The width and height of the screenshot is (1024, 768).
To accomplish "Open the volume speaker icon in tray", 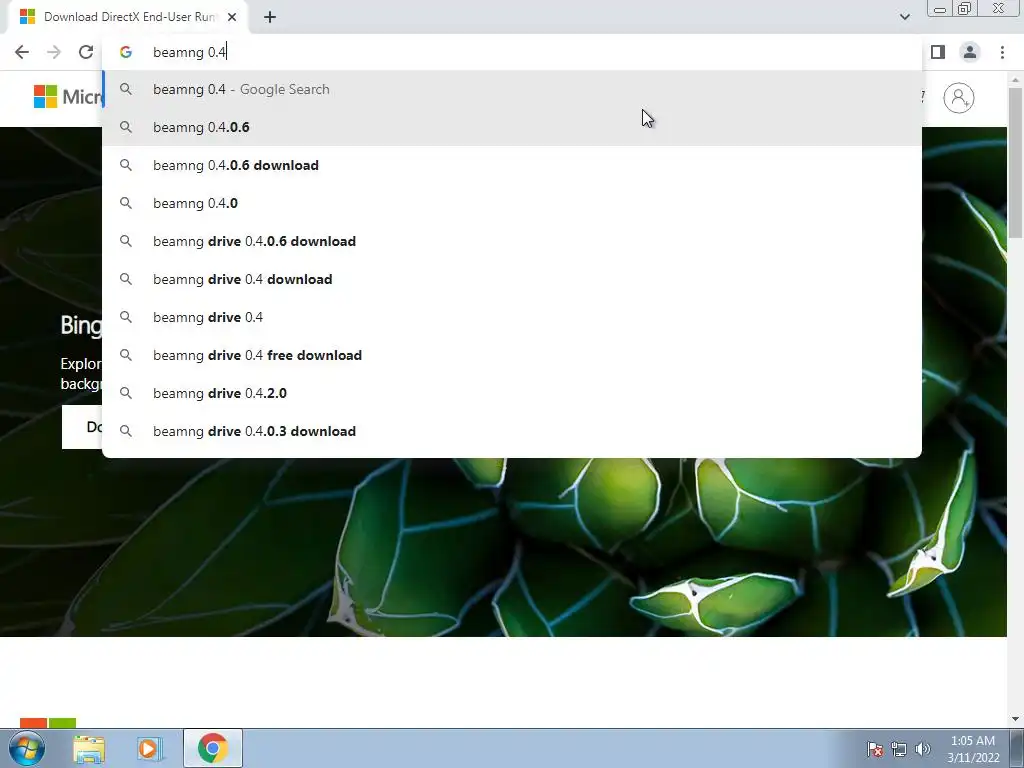I will (923, 749).
